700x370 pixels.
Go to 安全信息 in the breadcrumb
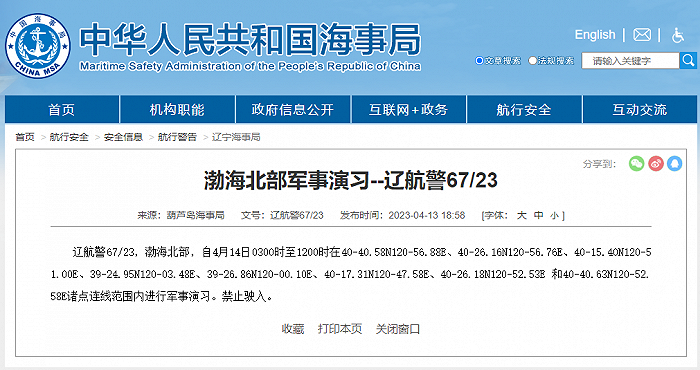tap(123, 137)
